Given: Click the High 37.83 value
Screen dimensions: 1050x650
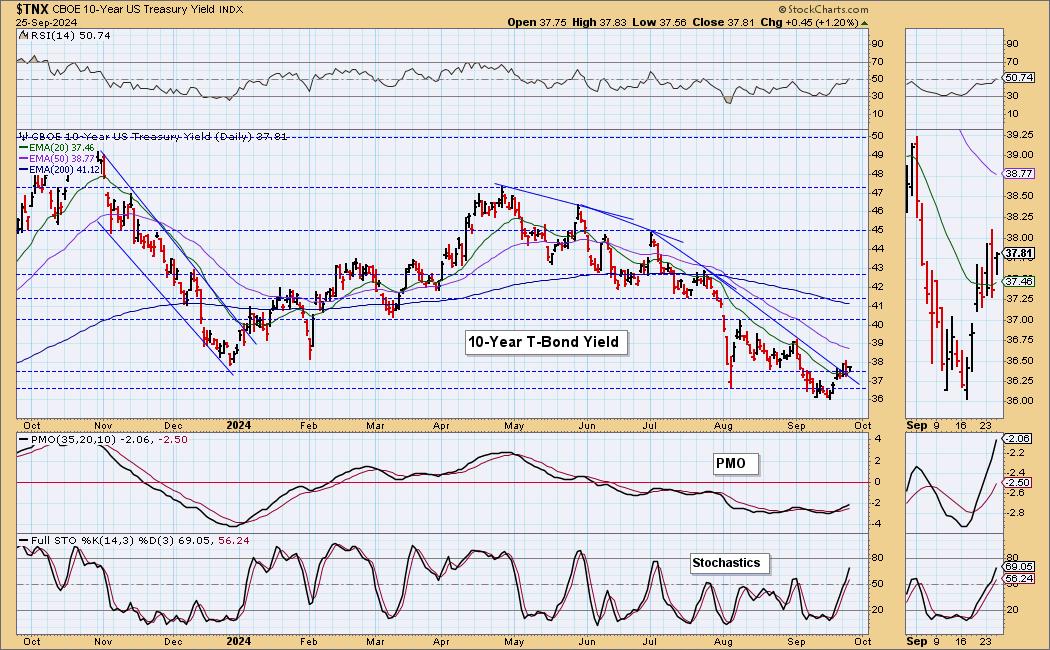Looking at the screenshot, I should click(599, 22).
